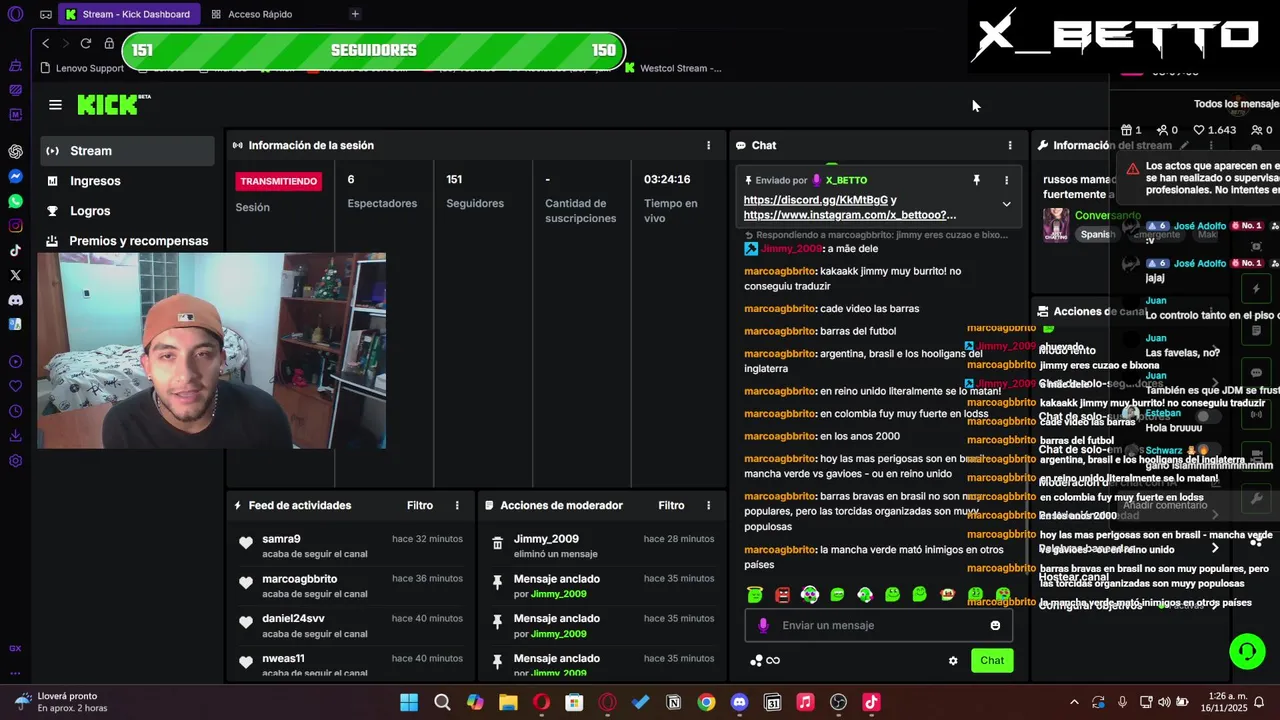Open Opera sidebar downloads

(x=15, y=436)
